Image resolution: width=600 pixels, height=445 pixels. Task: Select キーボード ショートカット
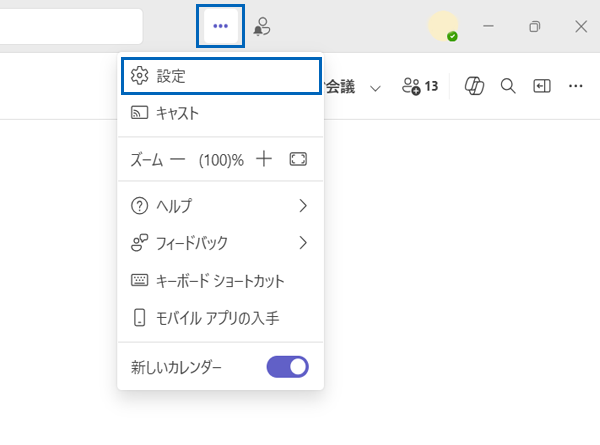221,280
